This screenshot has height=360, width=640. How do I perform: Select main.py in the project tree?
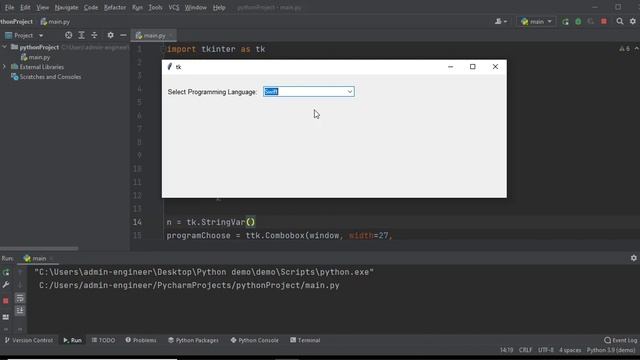coord(36,58)
